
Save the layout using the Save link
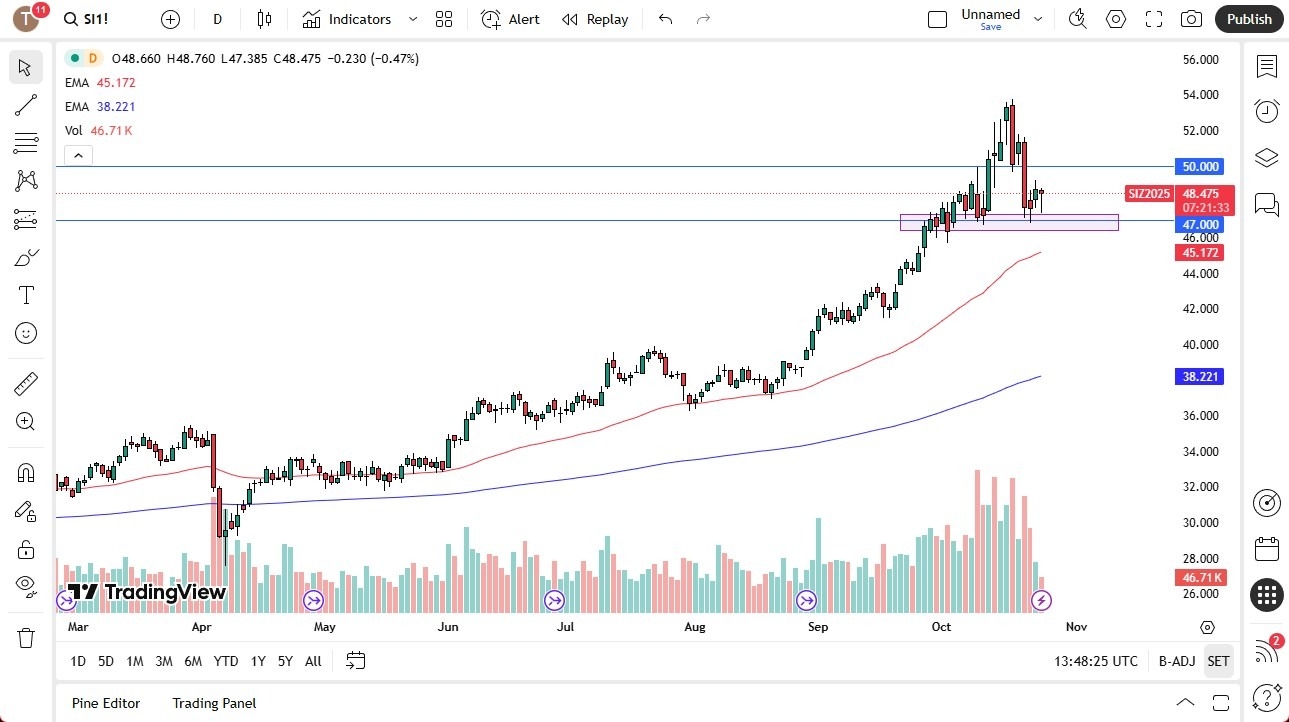(990, 27)
